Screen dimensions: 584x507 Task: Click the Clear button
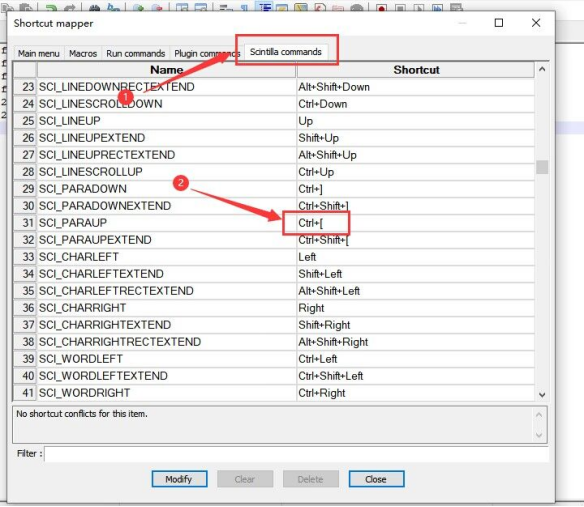(x=245, y=479)
